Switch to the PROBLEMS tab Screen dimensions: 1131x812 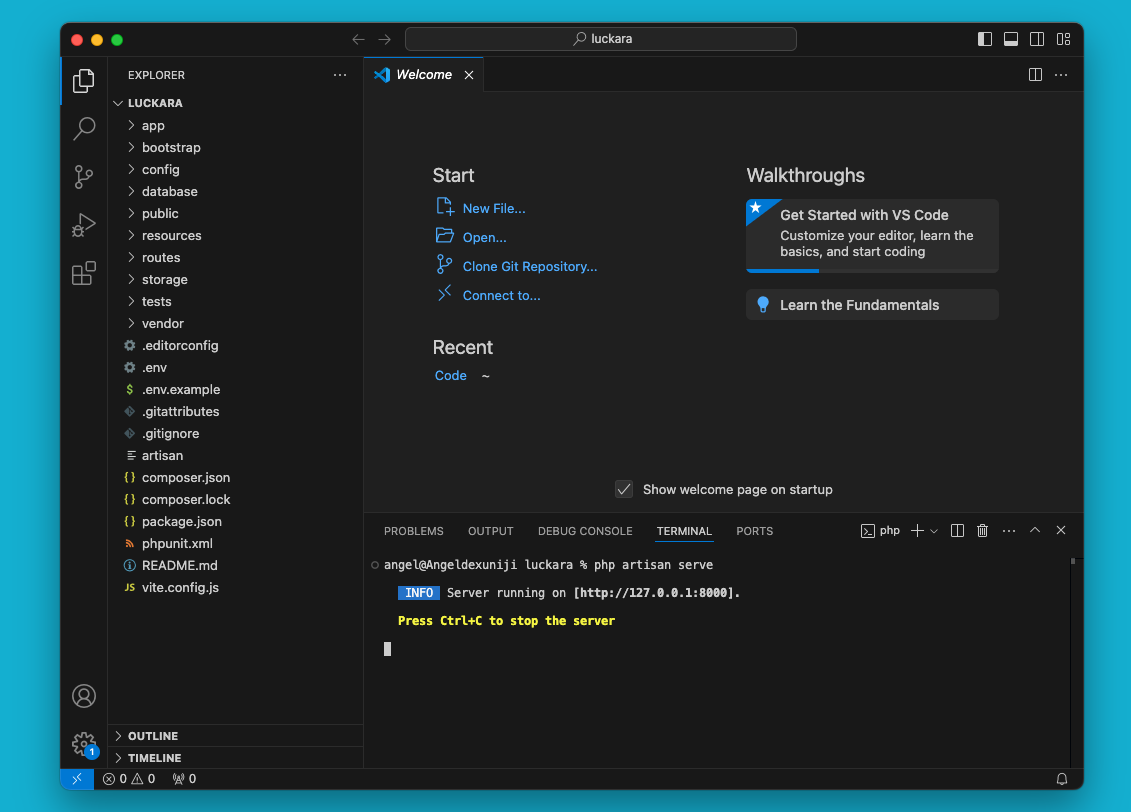(413, 531)
